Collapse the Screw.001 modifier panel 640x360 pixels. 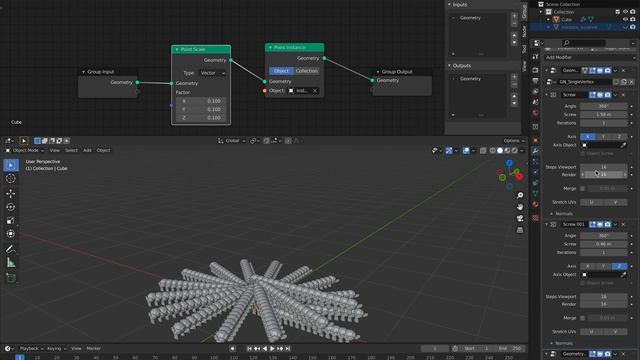tap(547, 224)
